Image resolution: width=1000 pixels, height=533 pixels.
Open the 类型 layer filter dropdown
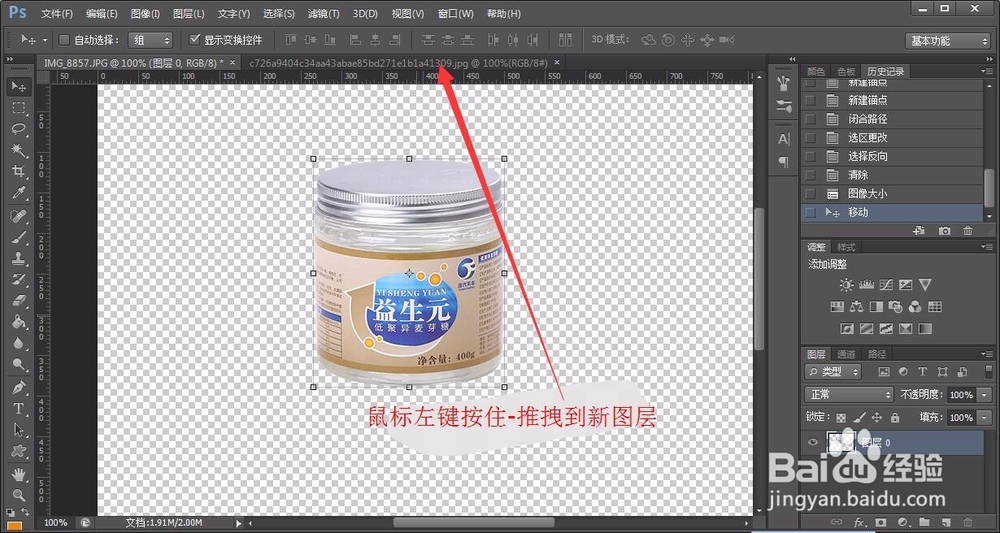[x=833, y=371]
